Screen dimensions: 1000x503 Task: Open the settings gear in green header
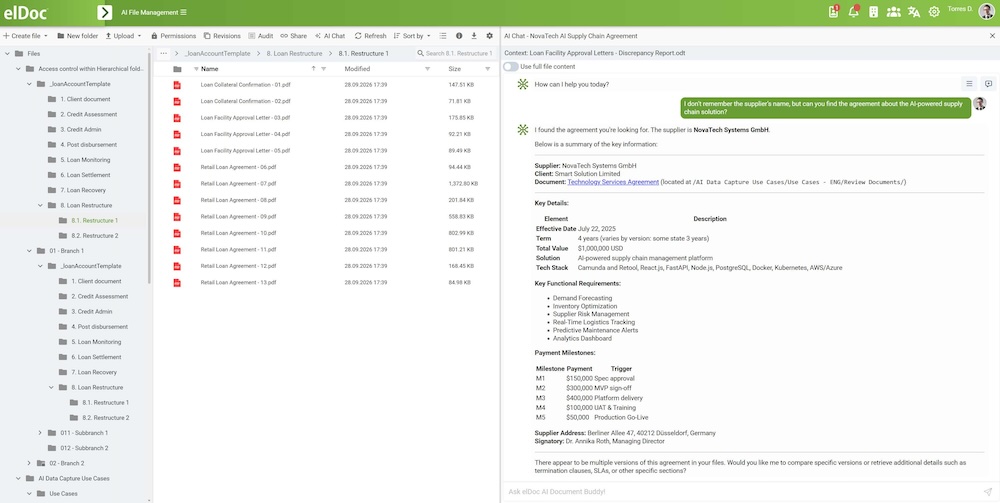pyautogui.click(x=934, y=11)
